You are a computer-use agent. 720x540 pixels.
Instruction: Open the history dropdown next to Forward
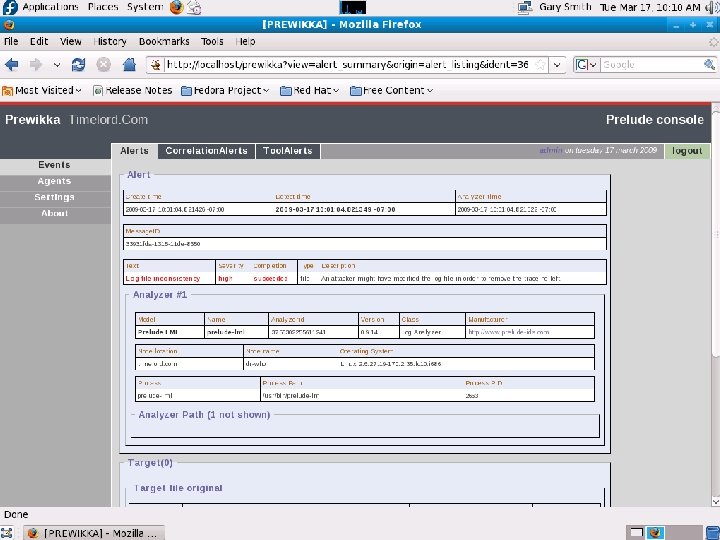56,65
